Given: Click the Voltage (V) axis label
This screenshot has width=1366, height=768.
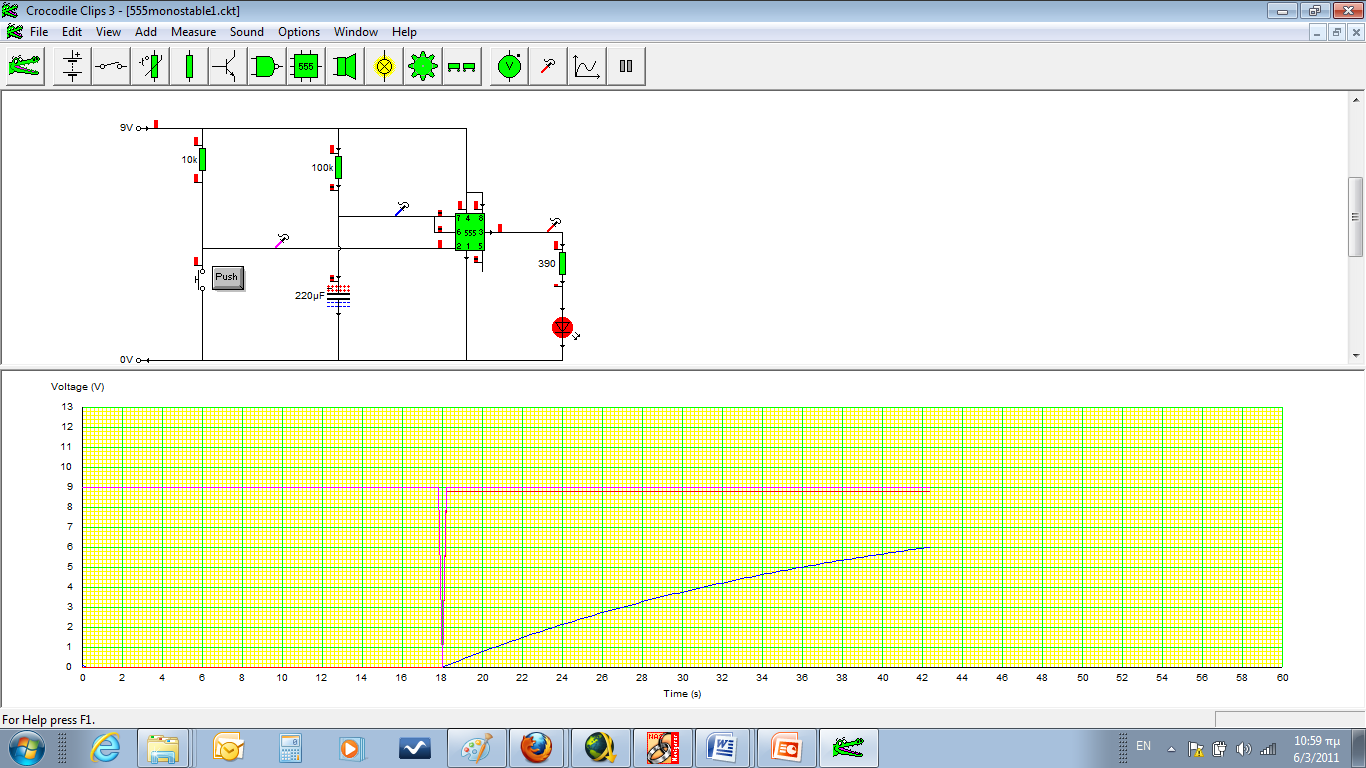Looking at the screenshot, I should tap(77, 386).
